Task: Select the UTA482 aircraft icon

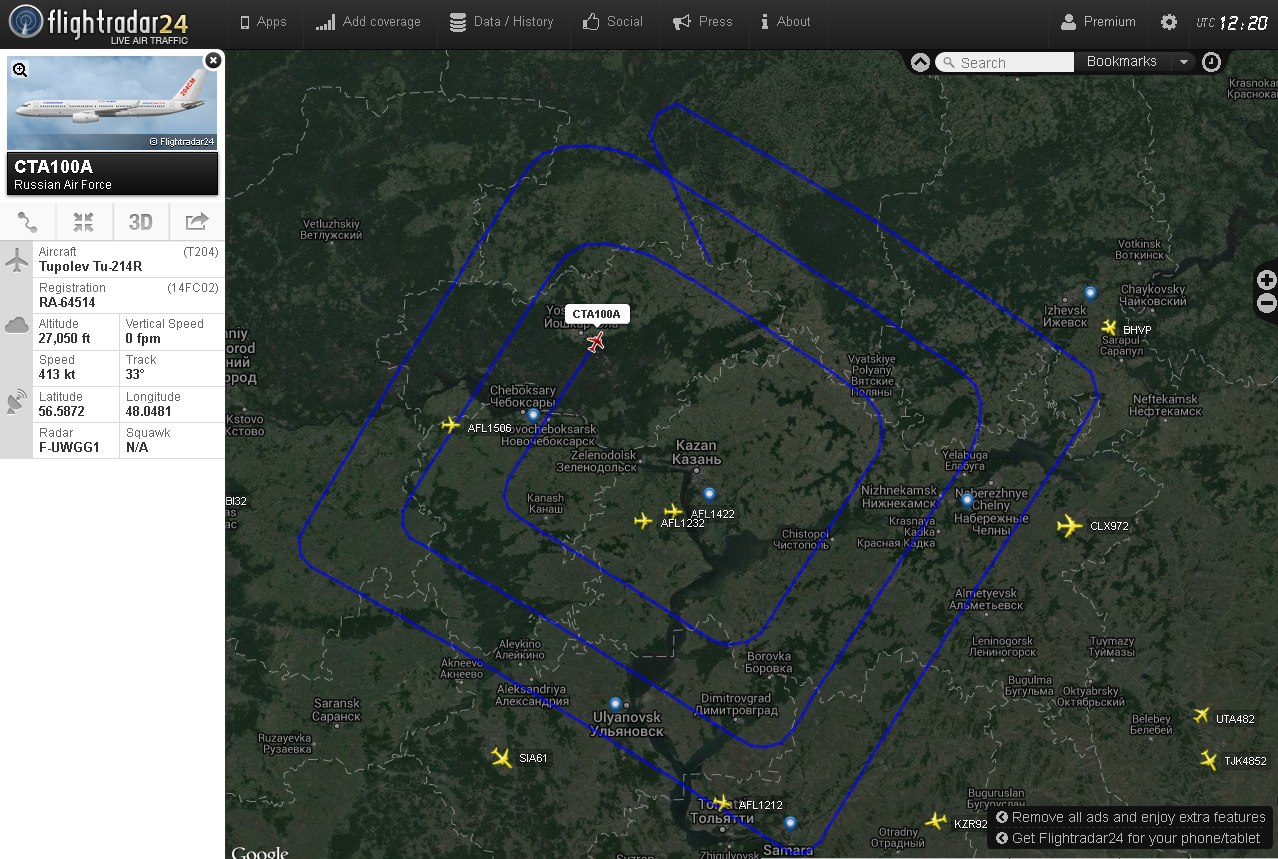Action: click(1201, 716)
